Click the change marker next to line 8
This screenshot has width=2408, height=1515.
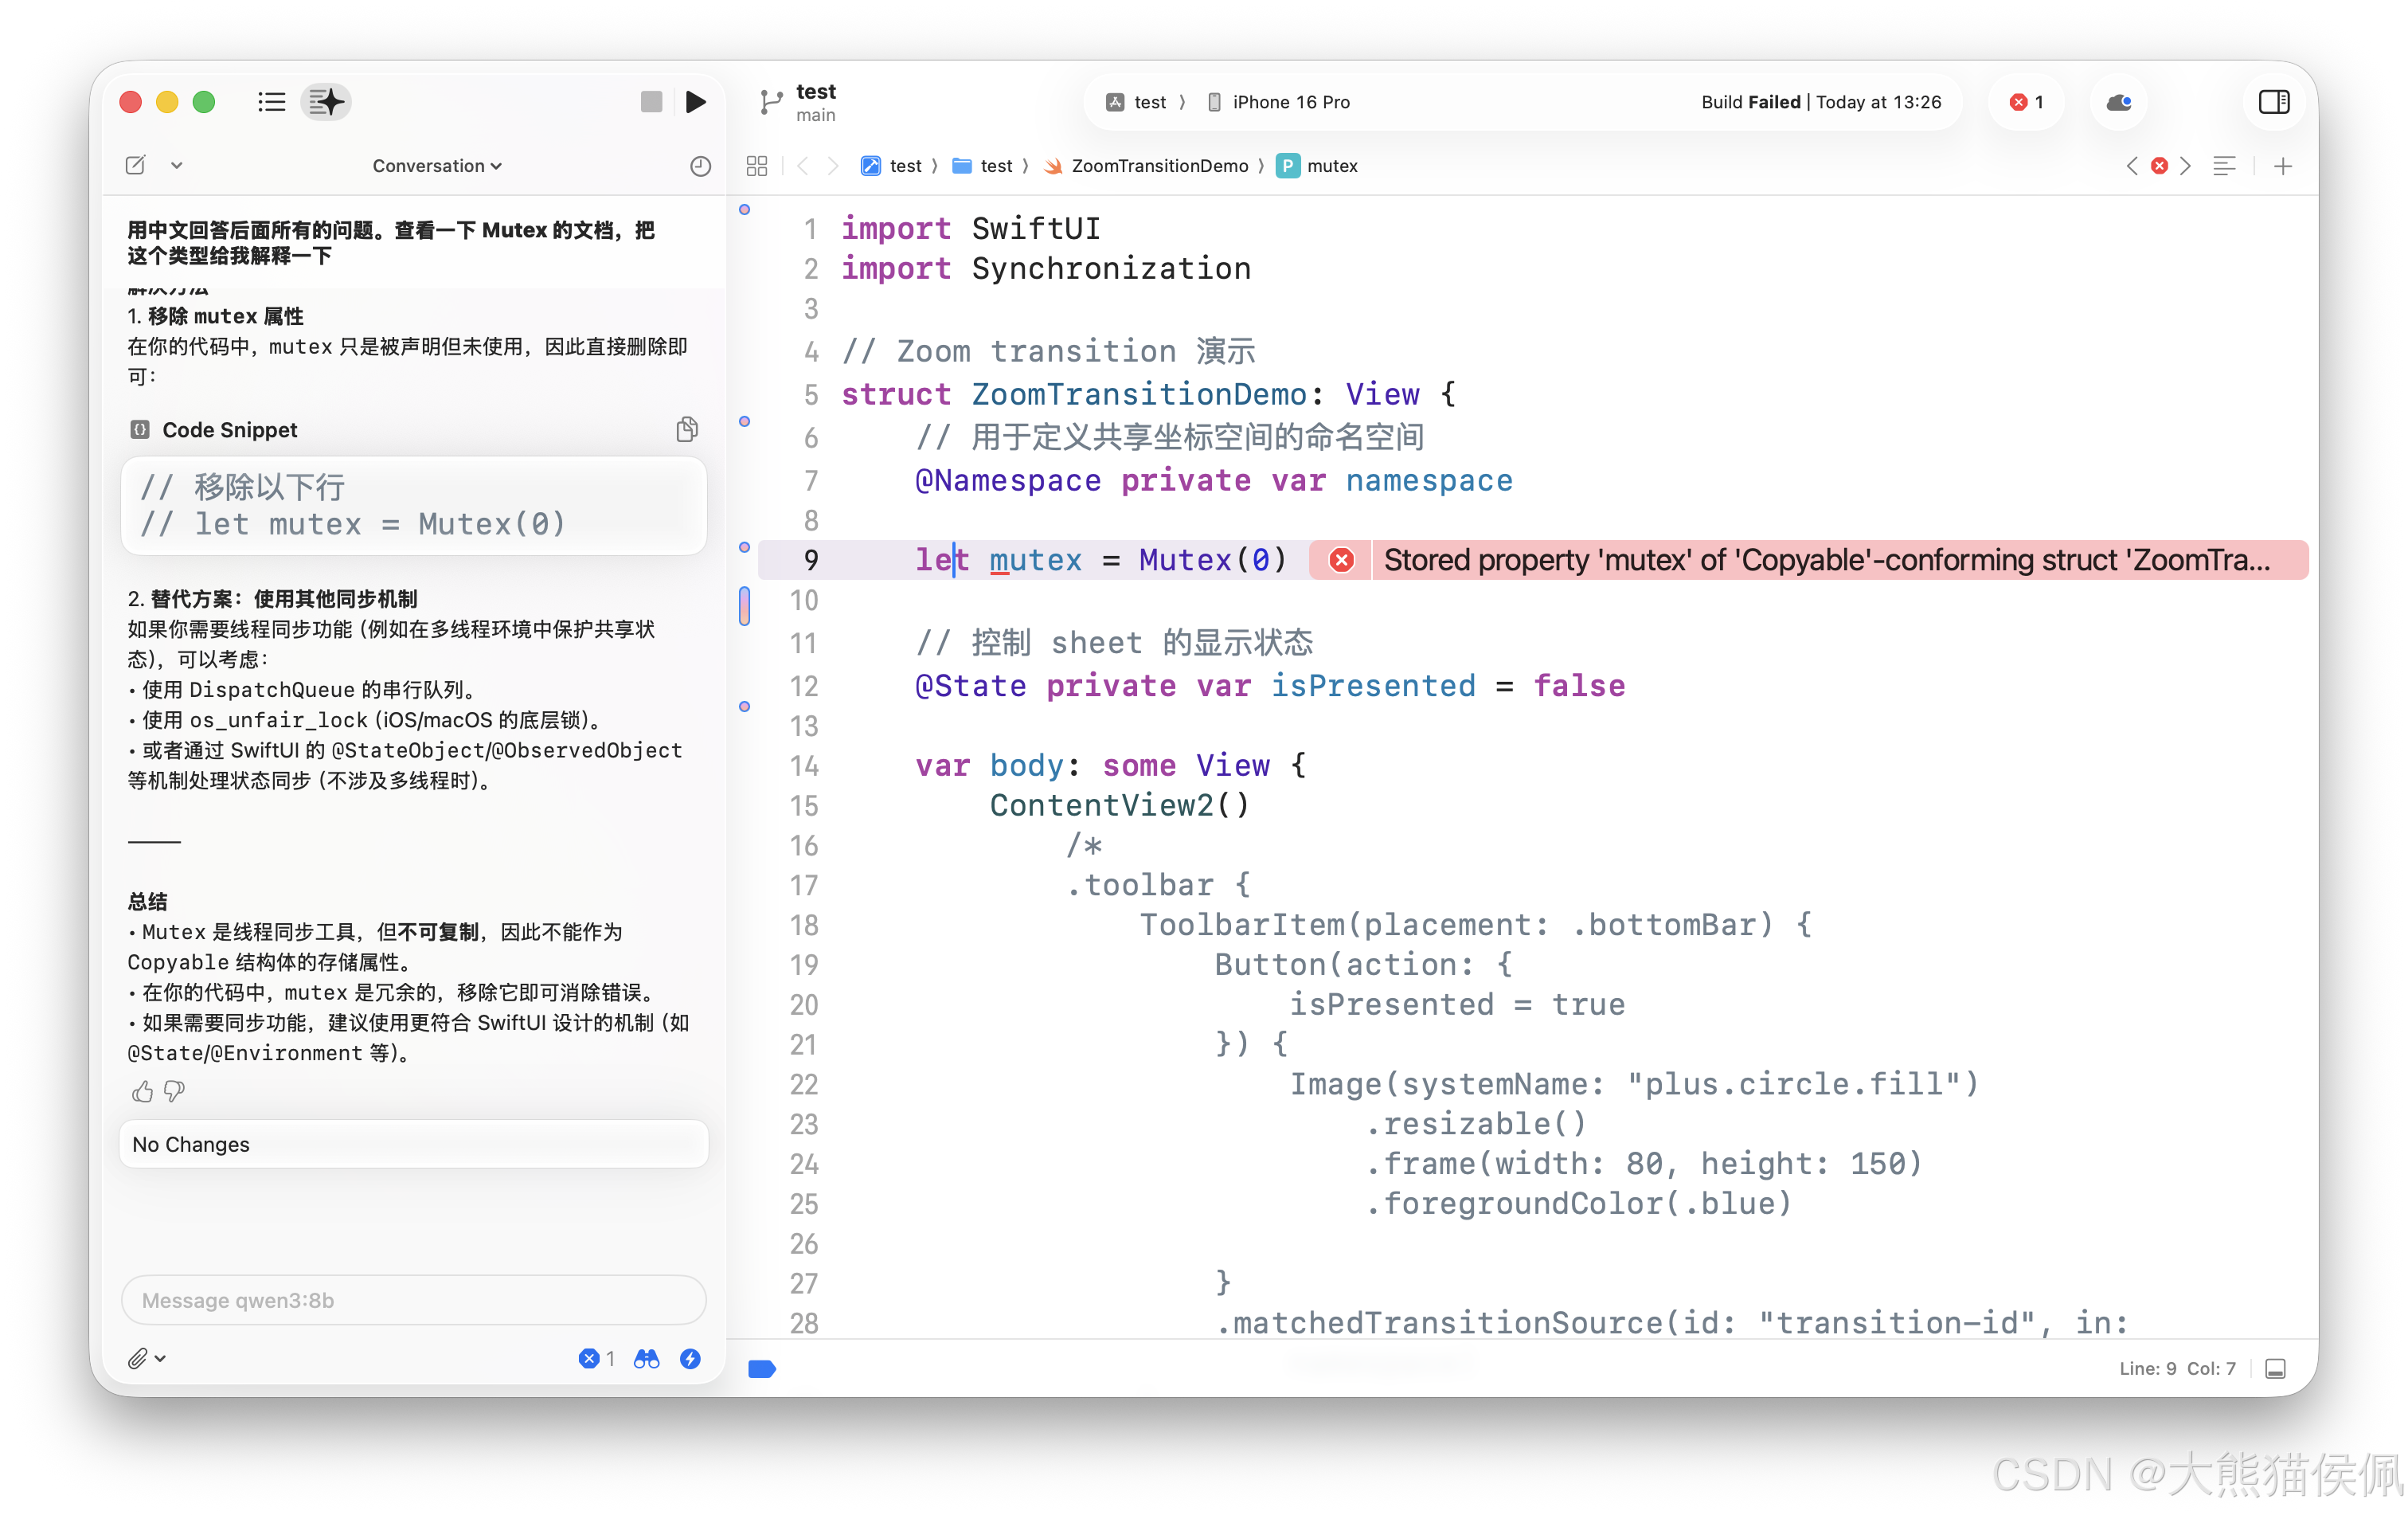pos(744,547)
